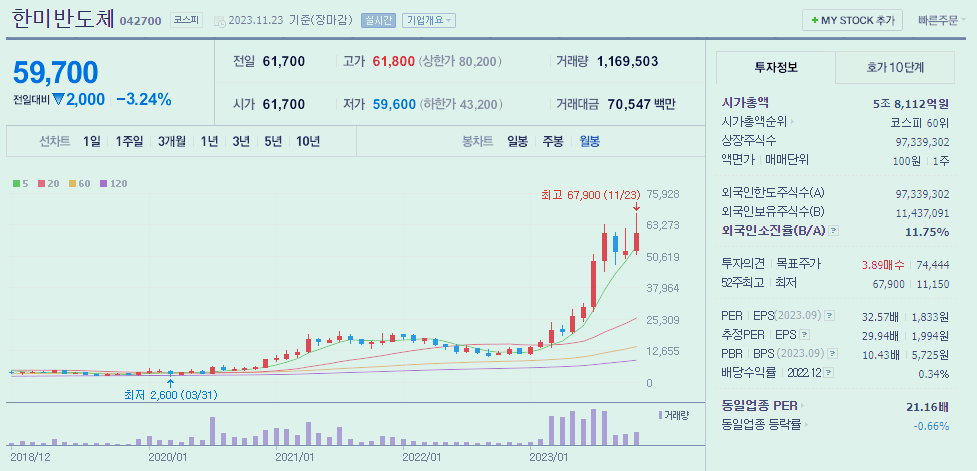Click the blue arrow at 최저 2,600 marker
Image resolution: width=977 pixels, height=471 pixels.
pyautogui.click(x=171, y=383)
